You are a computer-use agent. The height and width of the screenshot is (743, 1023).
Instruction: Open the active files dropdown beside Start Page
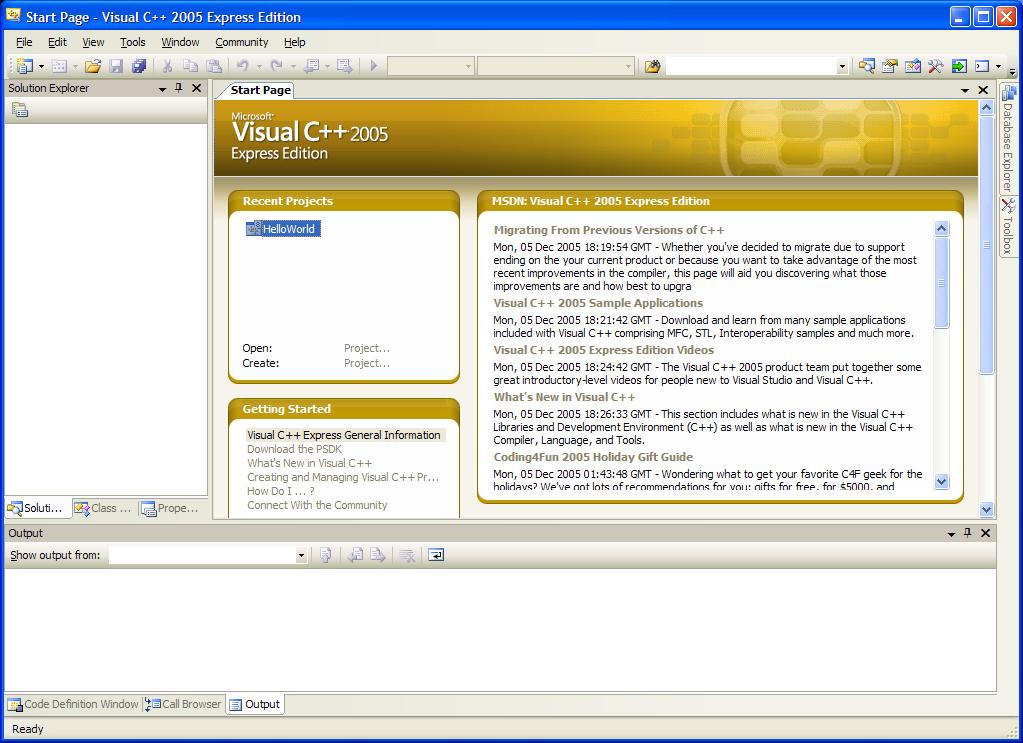[x=965, y=91]
